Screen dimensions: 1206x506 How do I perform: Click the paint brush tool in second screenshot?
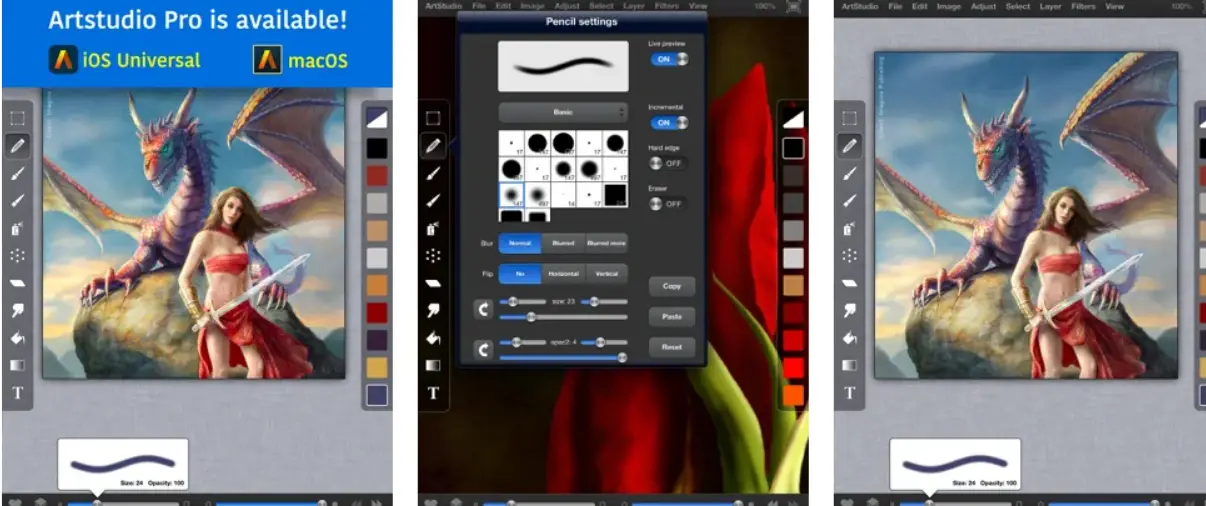coord(433,173)
